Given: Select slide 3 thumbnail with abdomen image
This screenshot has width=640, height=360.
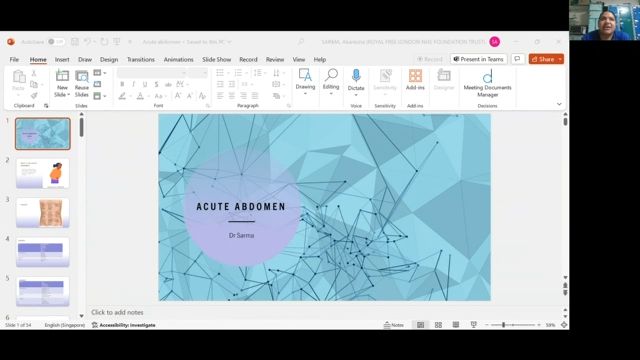Looking at the screenshot, I should (x=42, y=213).
